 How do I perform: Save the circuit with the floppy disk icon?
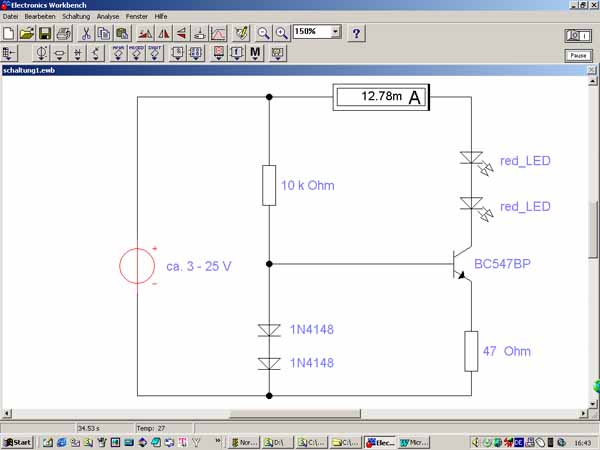[x=45, y=33]
